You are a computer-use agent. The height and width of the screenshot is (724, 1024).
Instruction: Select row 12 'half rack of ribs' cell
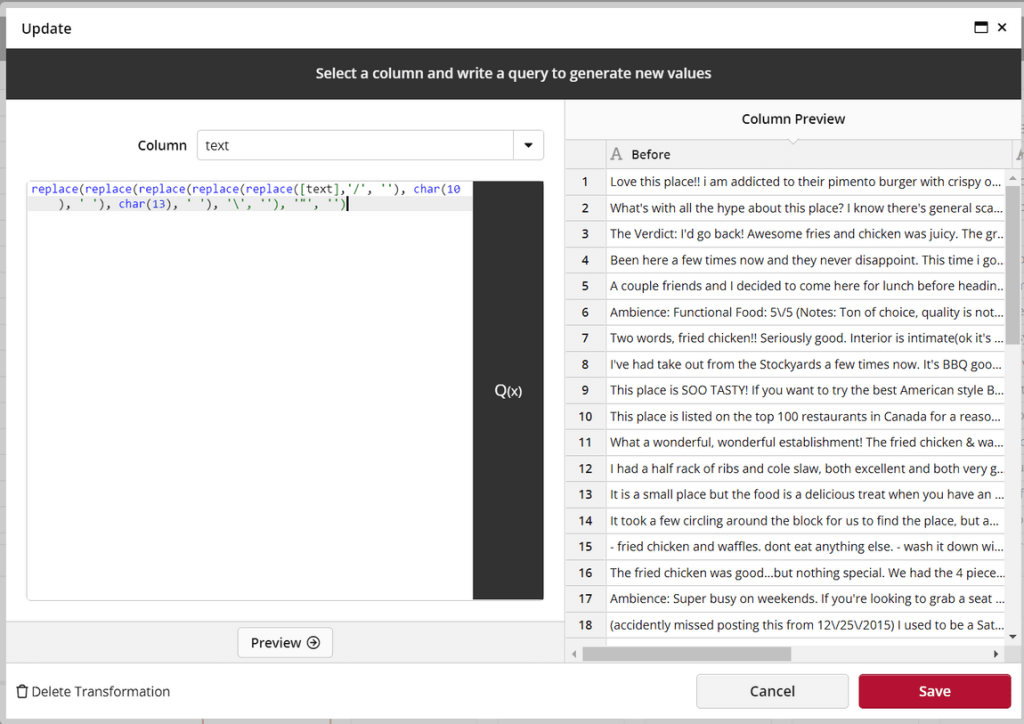click(806, 468)
